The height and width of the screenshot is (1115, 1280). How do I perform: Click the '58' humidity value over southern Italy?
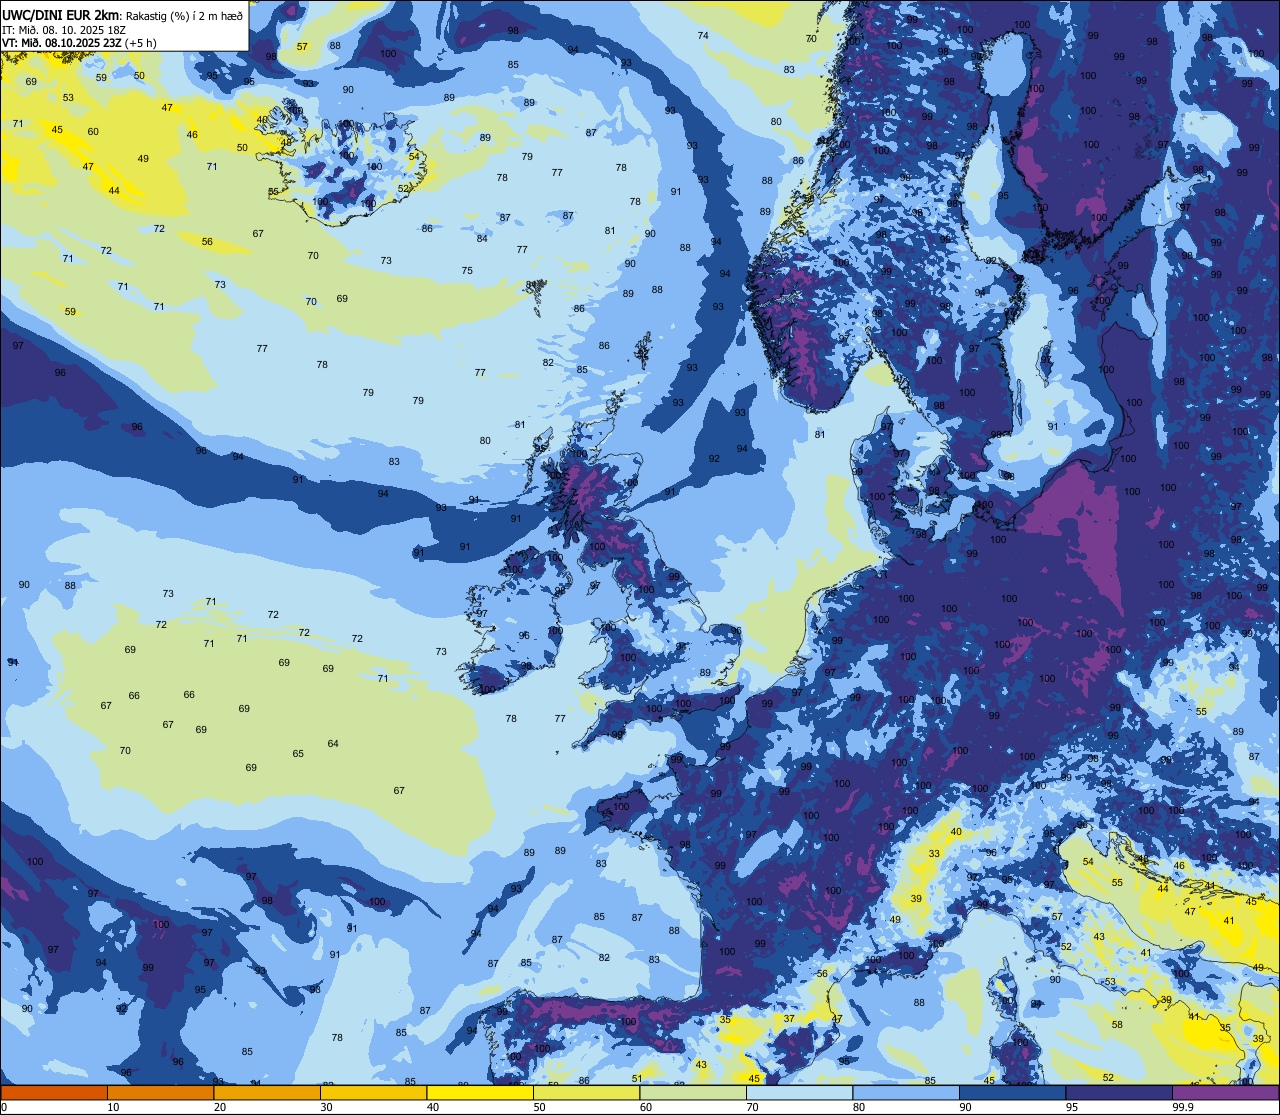[x=1118, y=1024]
